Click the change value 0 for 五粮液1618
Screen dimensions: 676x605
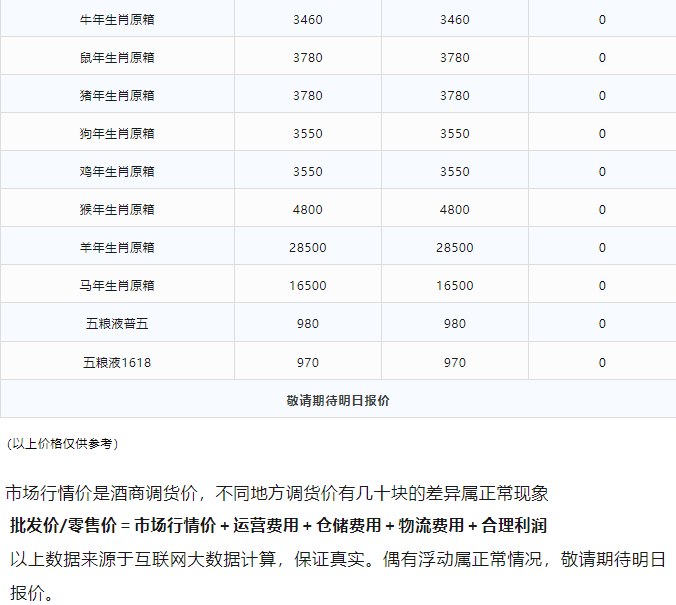pyautogui.click(x=602, y=363)
